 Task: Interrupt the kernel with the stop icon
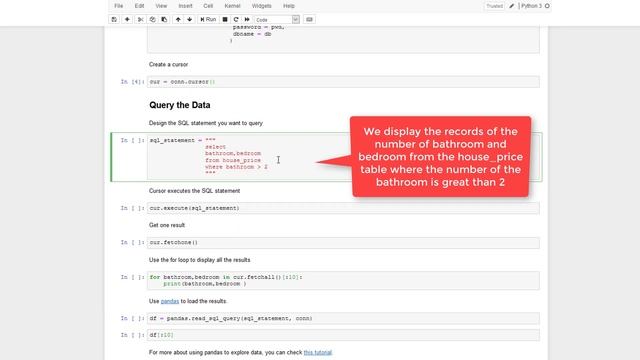tap(225, 20)
